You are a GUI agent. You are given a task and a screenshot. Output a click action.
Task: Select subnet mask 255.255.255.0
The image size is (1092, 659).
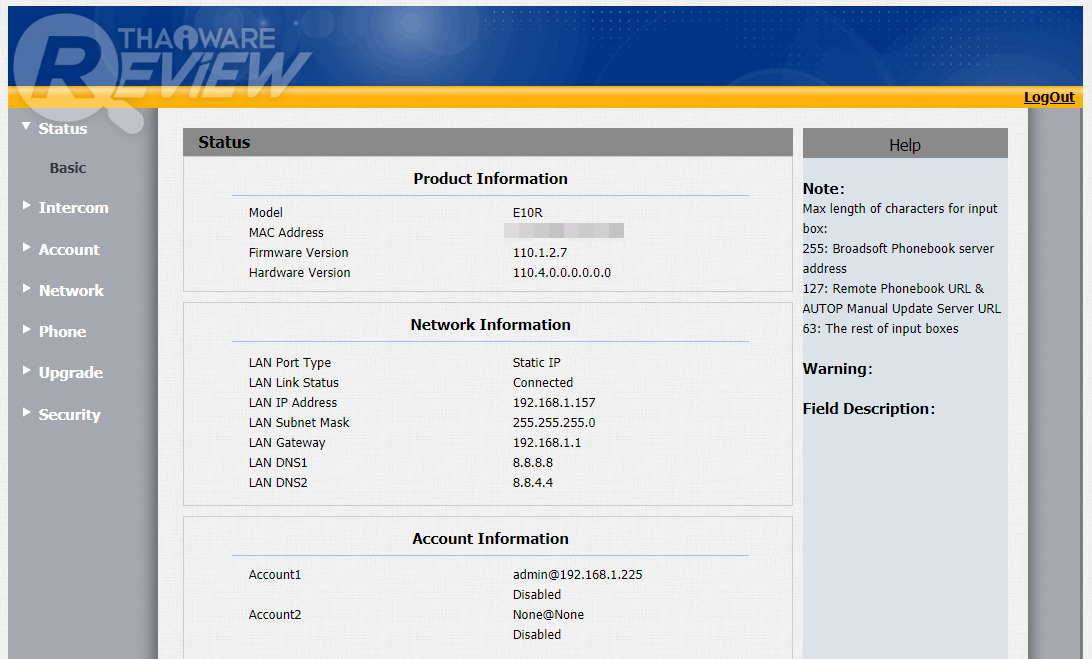[x=554, y=423]
